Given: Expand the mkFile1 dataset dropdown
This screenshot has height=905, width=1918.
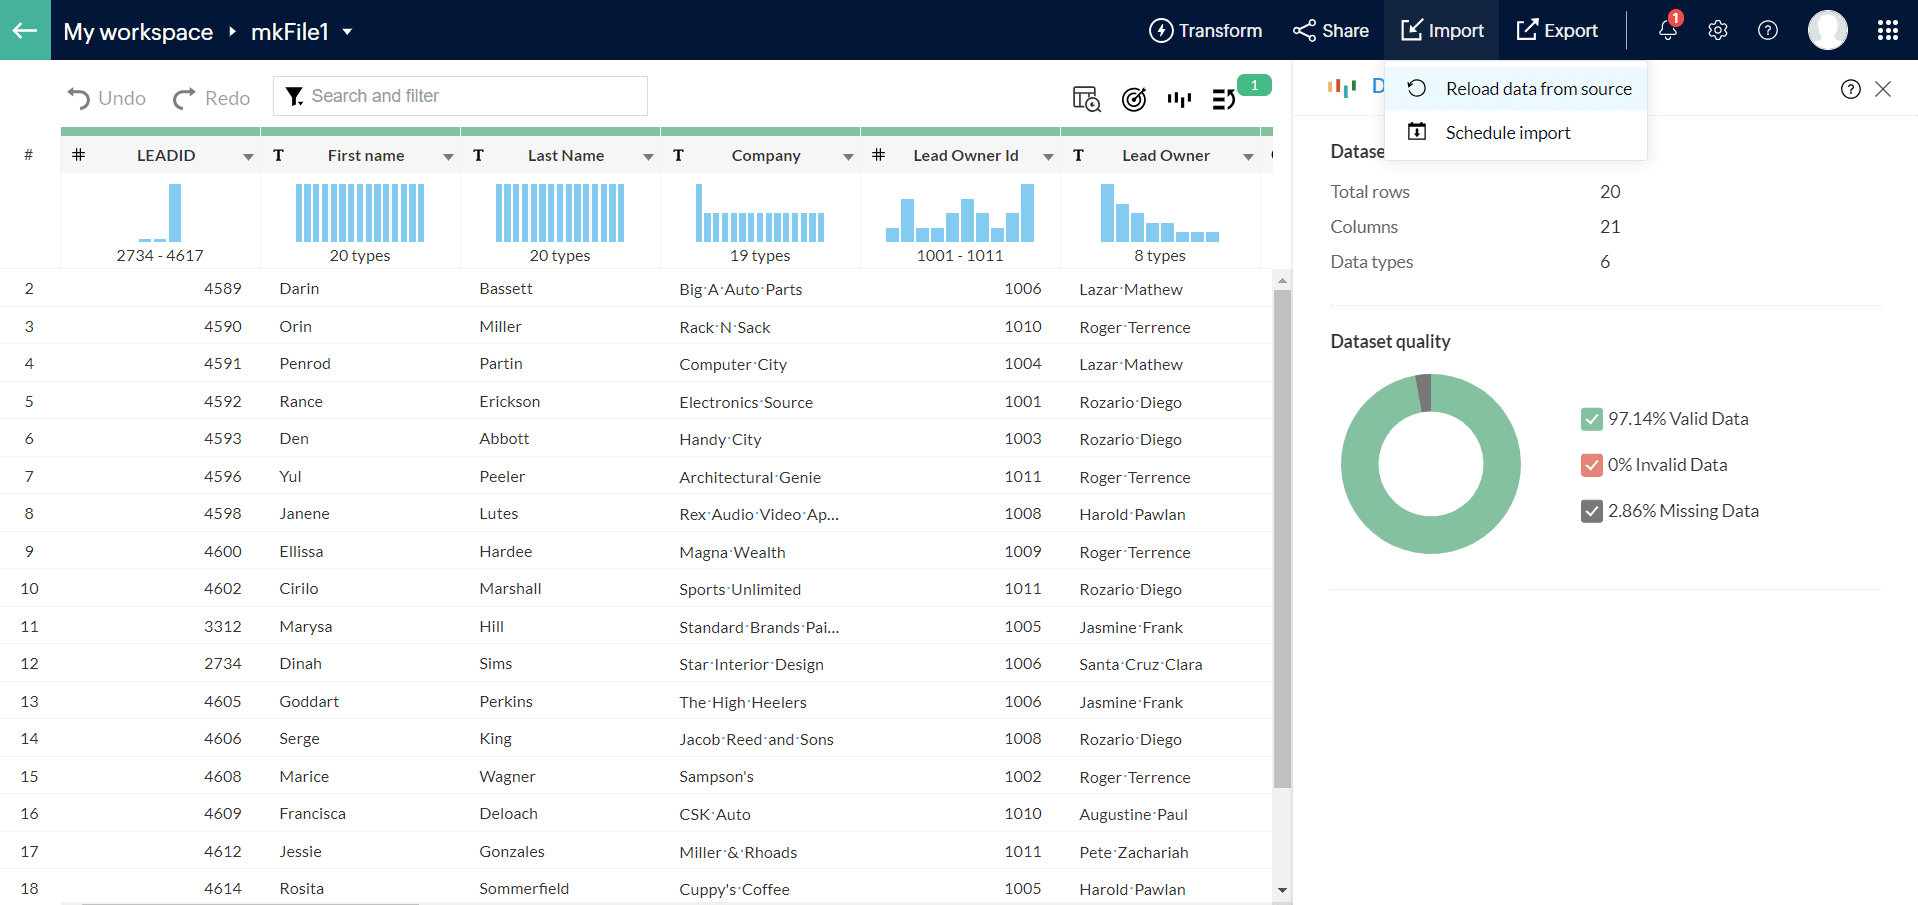Looking at the screenshot, I should [x=347, y=32].
